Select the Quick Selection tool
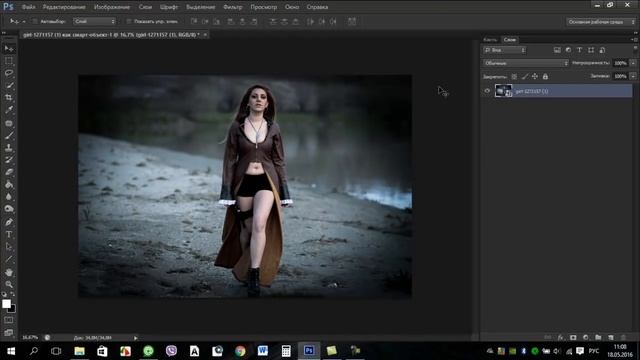Image resolution: width=640 pixels, height=360 pixels. click(x=9, y=86)
